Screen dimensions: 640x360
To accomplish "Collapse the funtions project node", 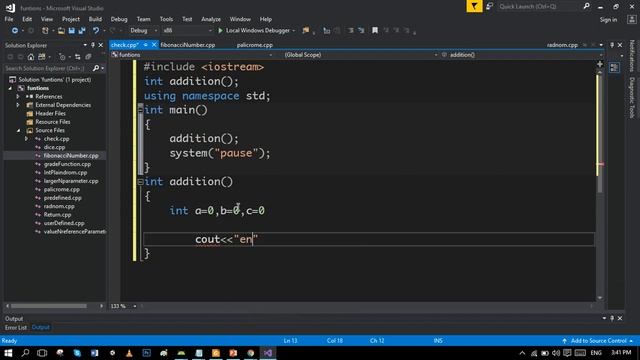I will (x=11, y=88).
